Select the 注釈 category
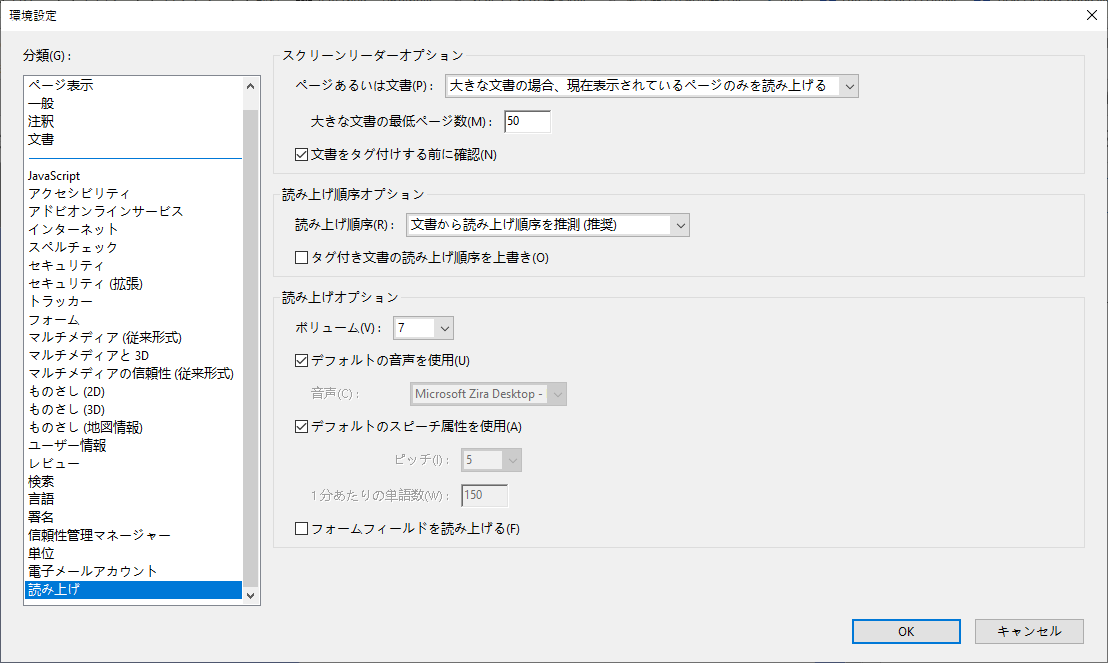The width and height of the screenshot is (1108, 663). point(45,120)
